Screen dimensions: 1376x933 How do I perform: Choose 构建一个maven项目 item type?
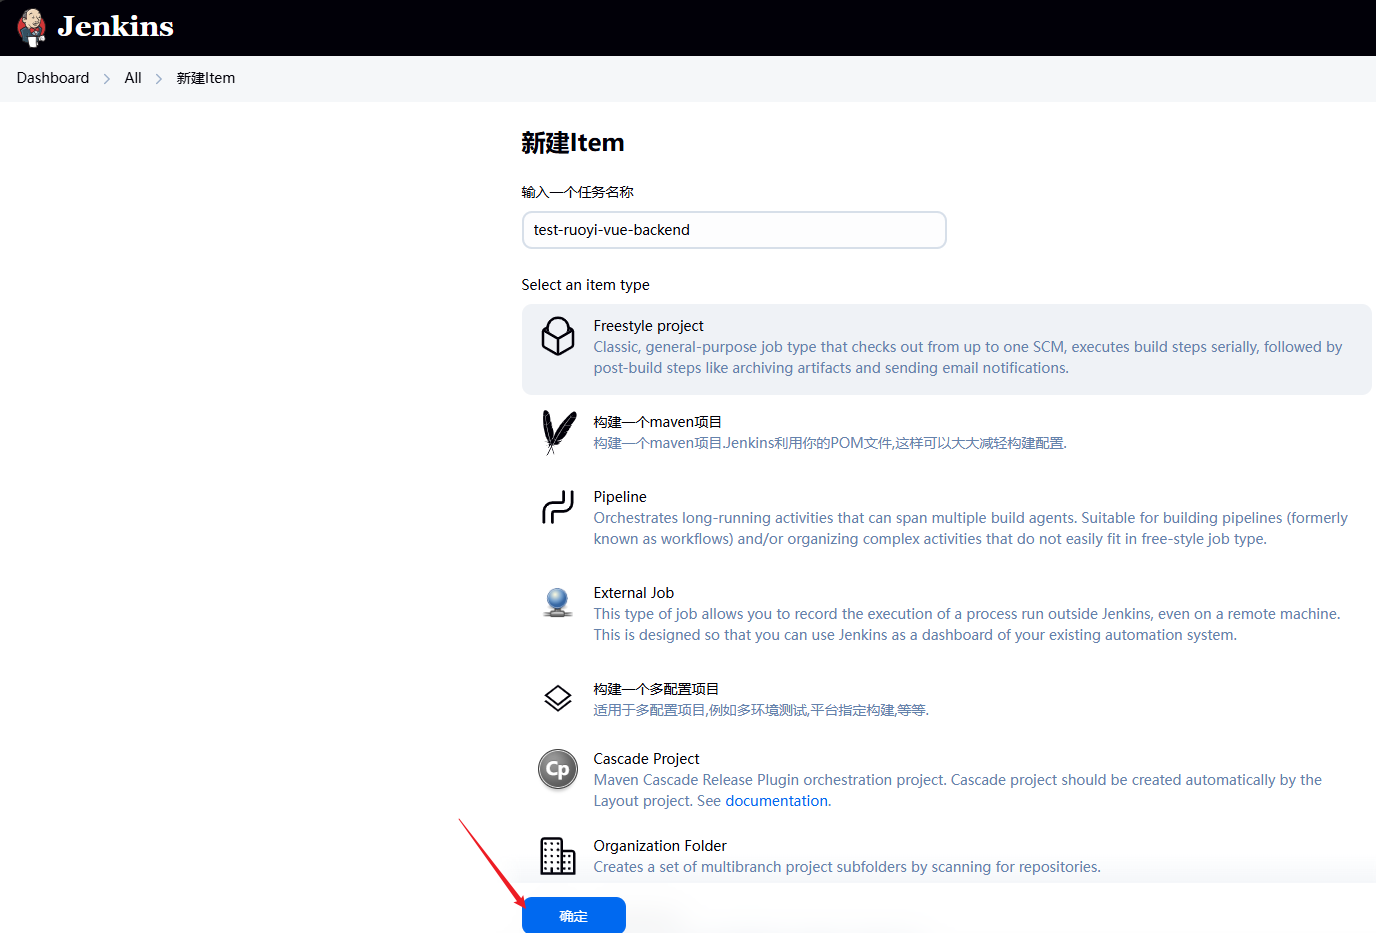[657, 422]
